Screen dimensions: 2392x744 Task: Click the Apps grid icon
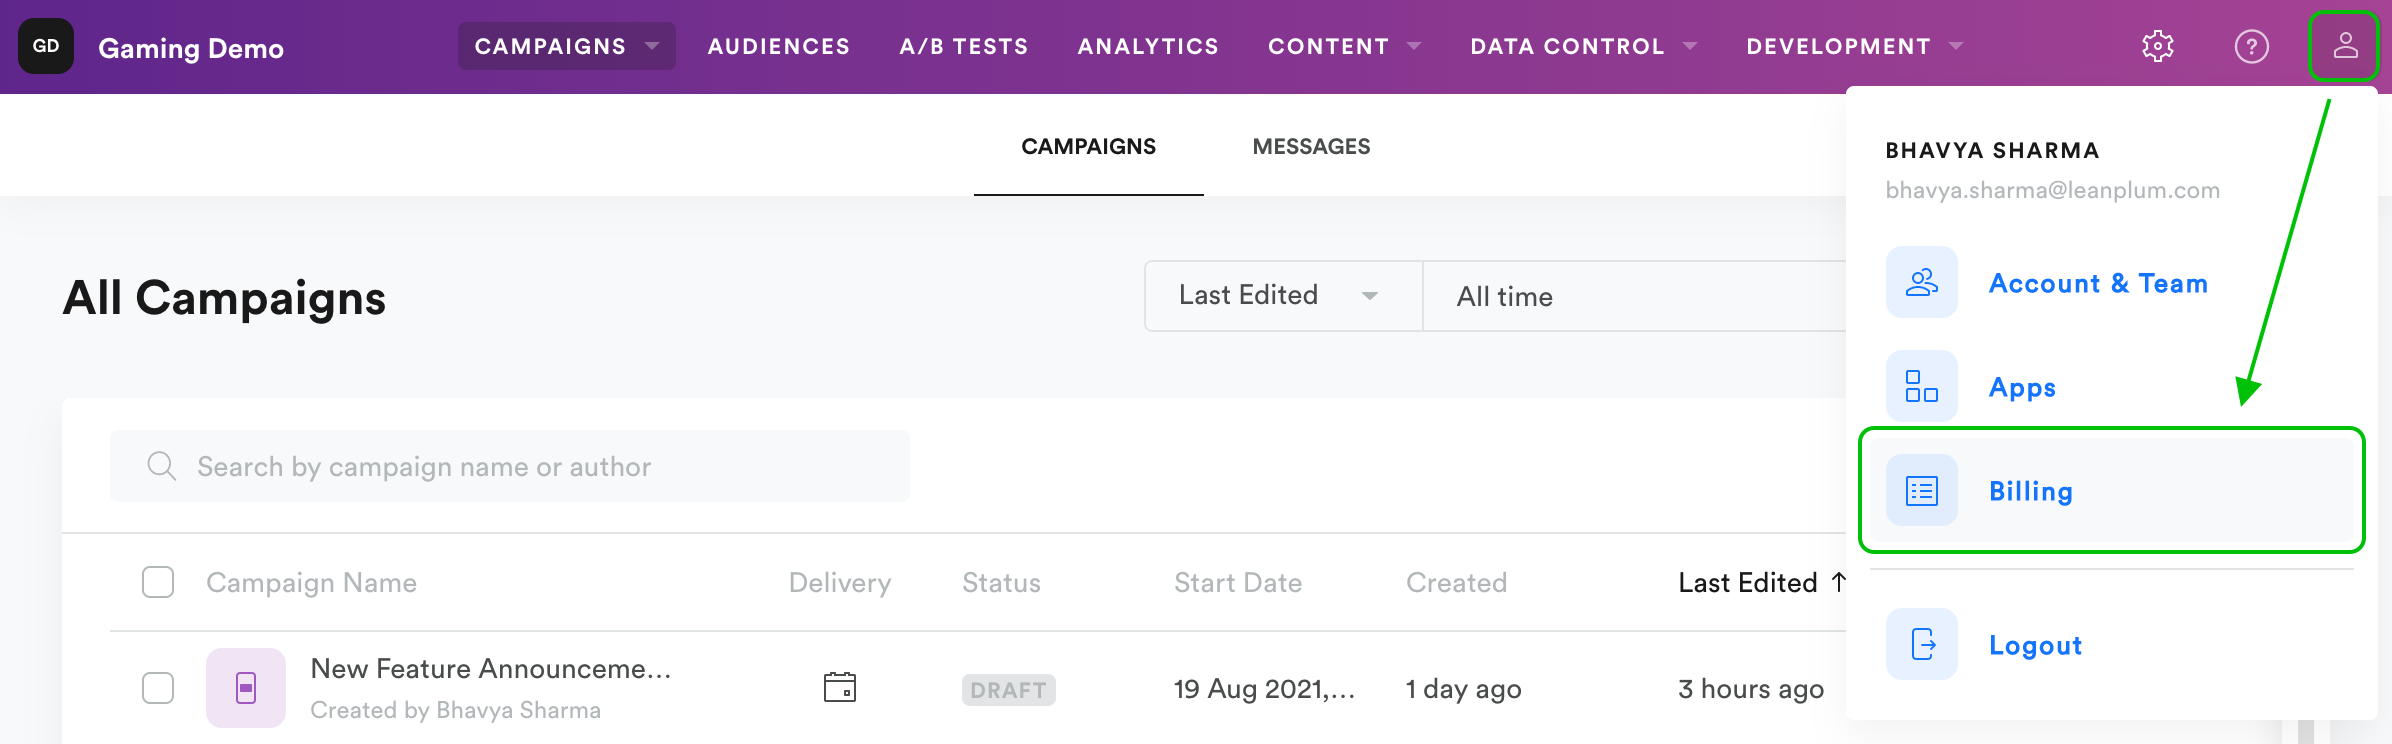pyautogui.click(x=1921, y=386)
